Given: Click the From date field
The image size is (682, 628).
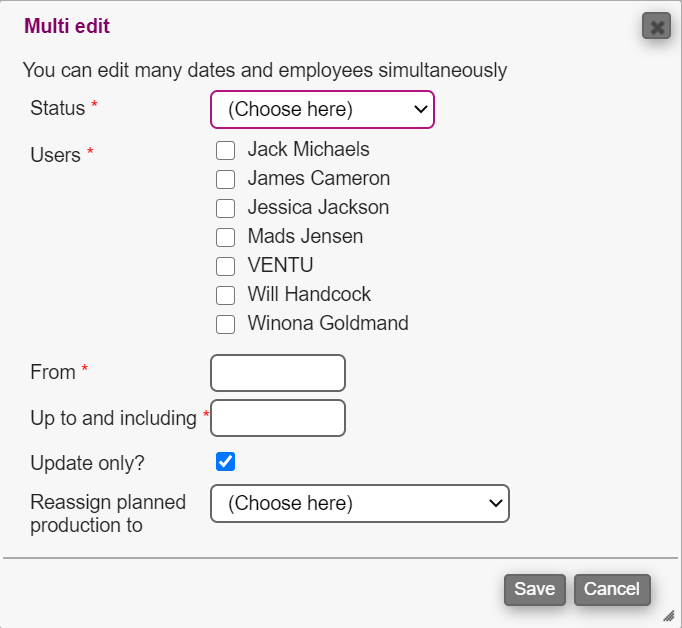Looking at the screenshot, I should tap(278, 373).
